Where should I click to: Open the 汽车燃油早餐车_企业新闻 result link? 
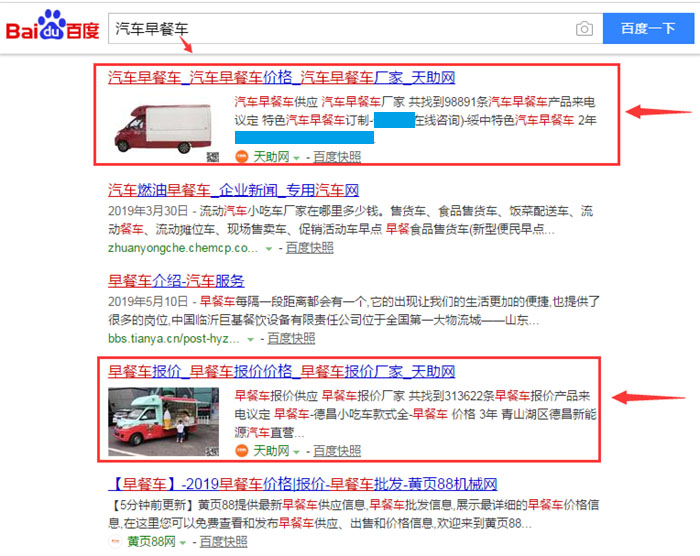click(233, 190)
